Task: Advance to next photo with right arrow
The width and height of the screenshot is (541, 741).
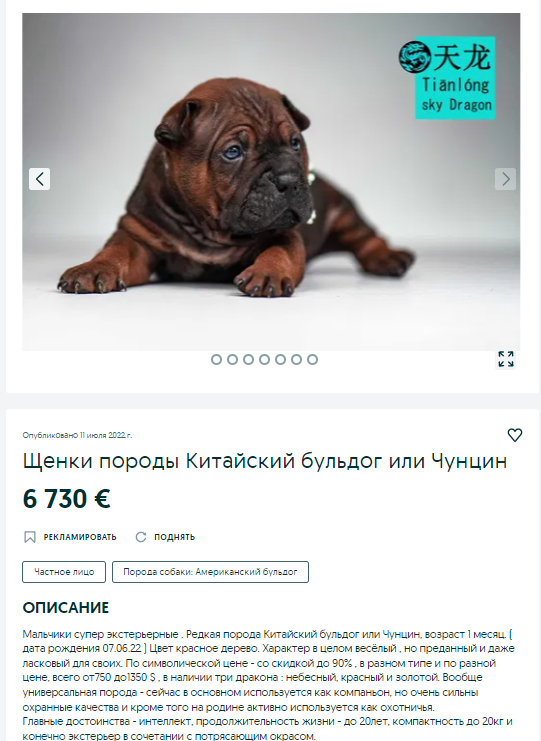Action: click(505, 179)
